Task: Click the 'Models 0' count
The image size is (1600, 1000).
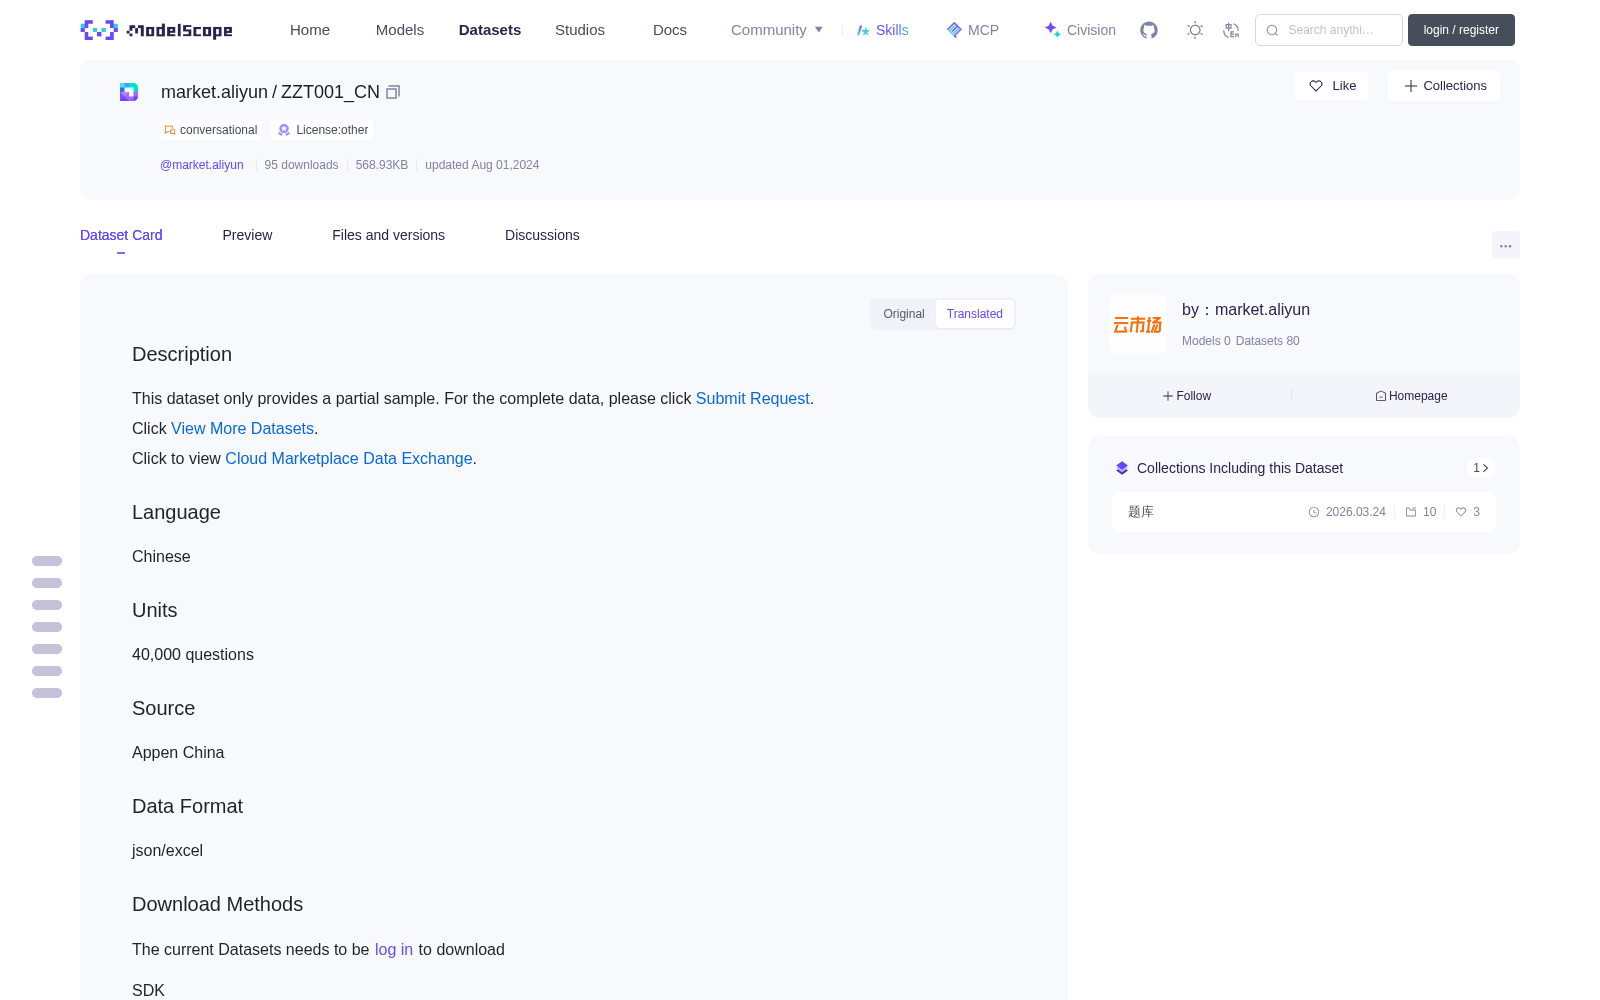Action: (1206, 341)
